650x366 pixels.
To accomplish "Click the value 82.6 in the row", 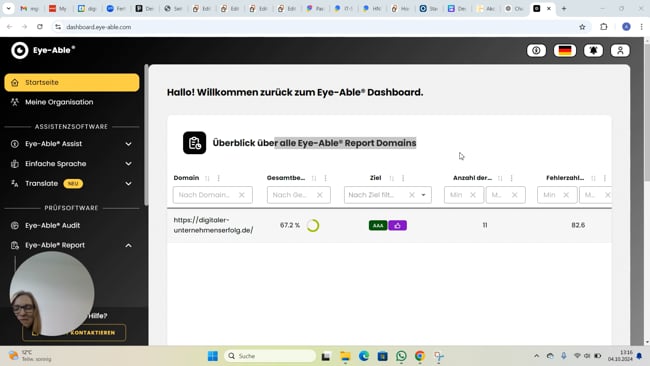I will tap(578, 225).
